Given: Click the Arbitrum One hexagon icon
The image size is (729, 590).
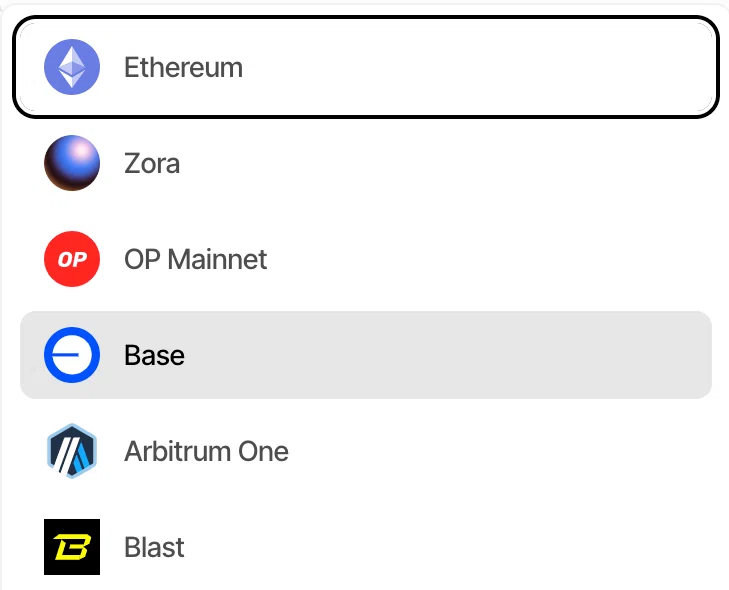Looking at the screenshot, I should pyautogui.click(x=72, y=451).
